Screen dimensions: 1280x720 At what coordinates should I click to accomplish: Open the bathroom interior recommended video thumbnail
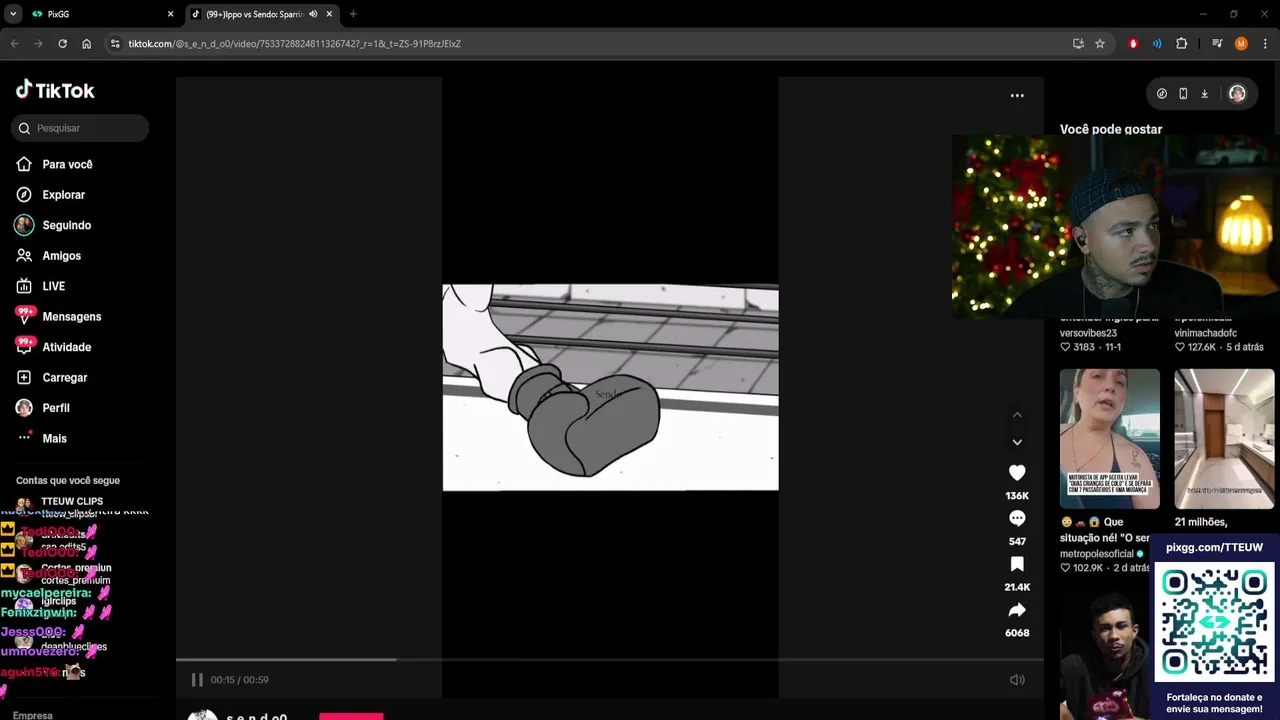tap(1225, 439)
